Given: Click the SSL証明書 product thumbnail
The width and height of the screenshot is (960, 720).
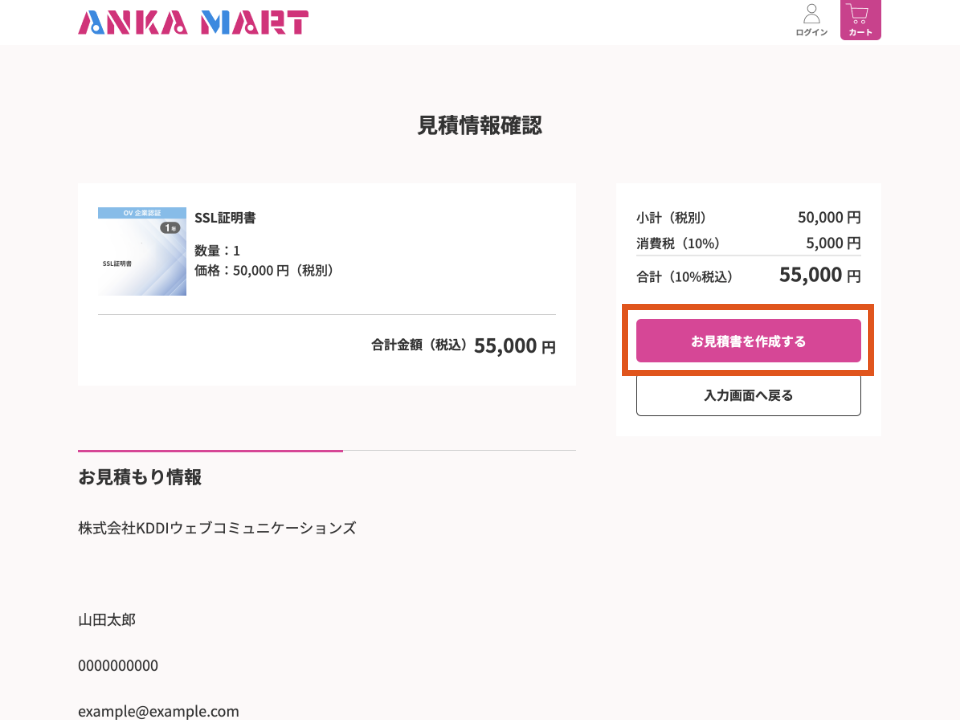Looking at the screenshot, I should point(142,251).
